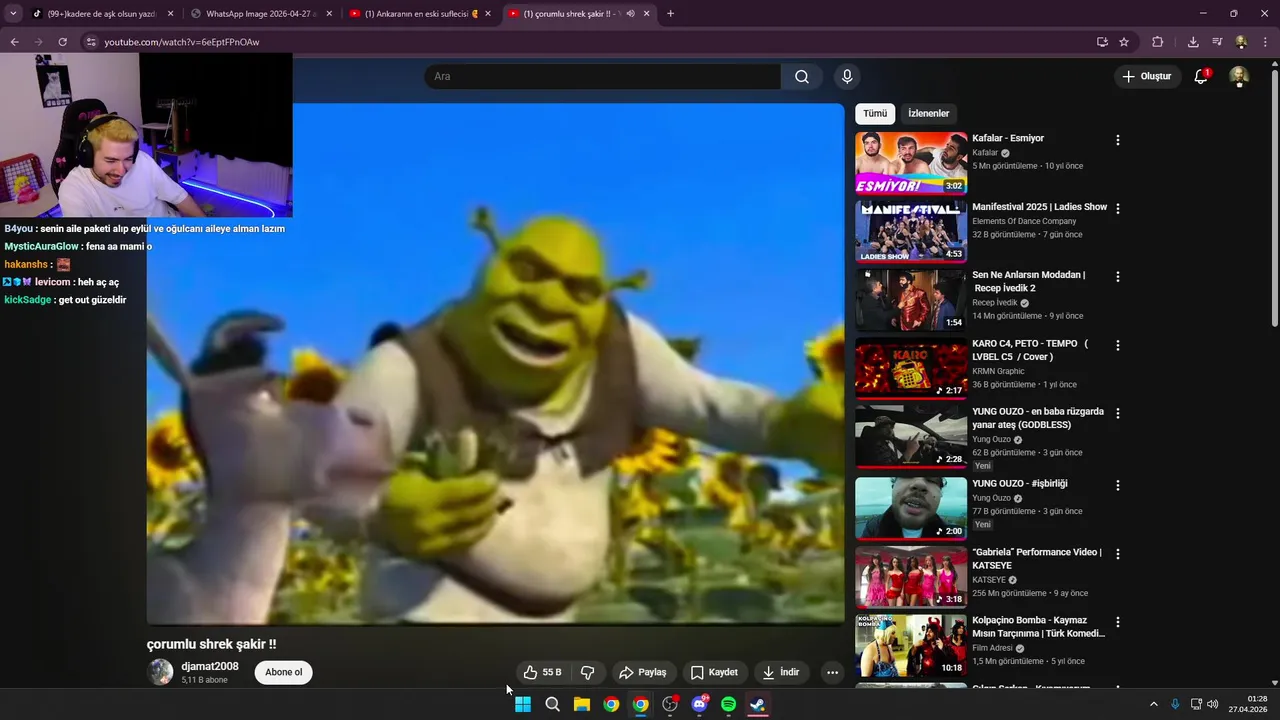Activate voice search microphone icon
This screenshot has height=720, width=1280.
coord(847,76)
